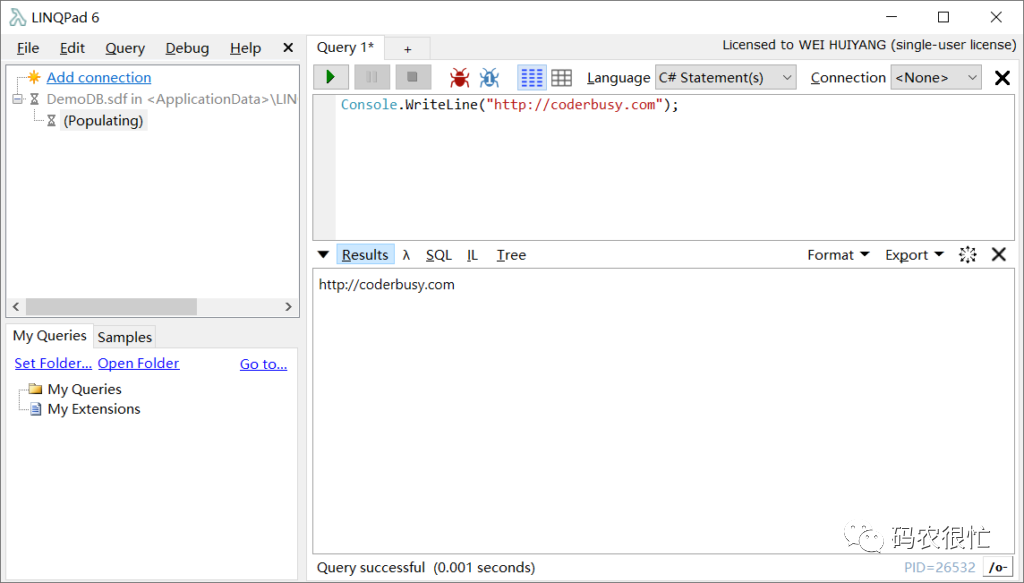Switch to the Results tab
Screen dimensions: 1024x583
point(365,255)
